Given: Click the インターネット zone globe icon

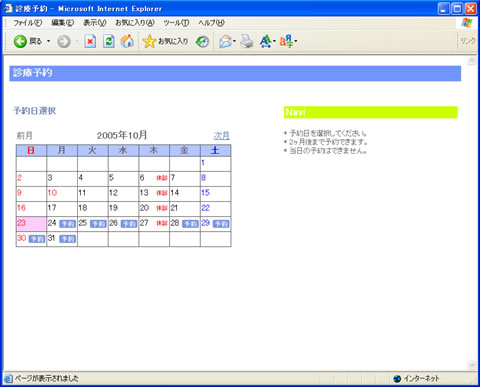Looking at the screenshot, I should [397, 379].
